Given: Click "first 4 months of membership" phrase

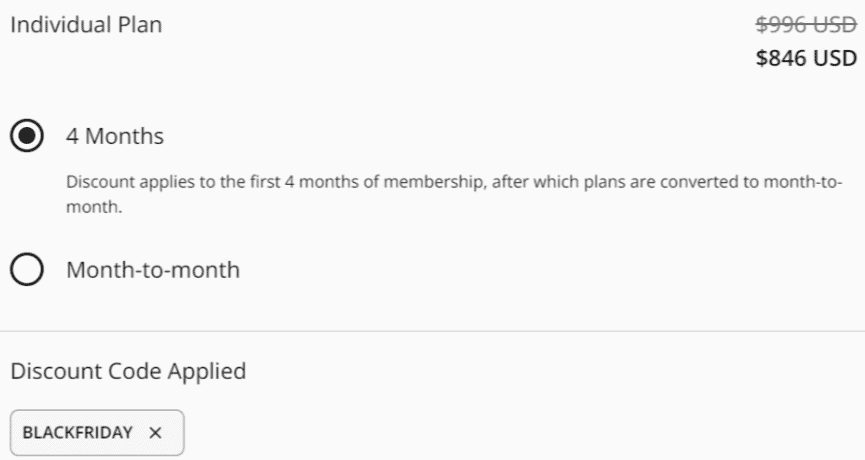Looking at the screenshot, I should [x=378, y=185].
